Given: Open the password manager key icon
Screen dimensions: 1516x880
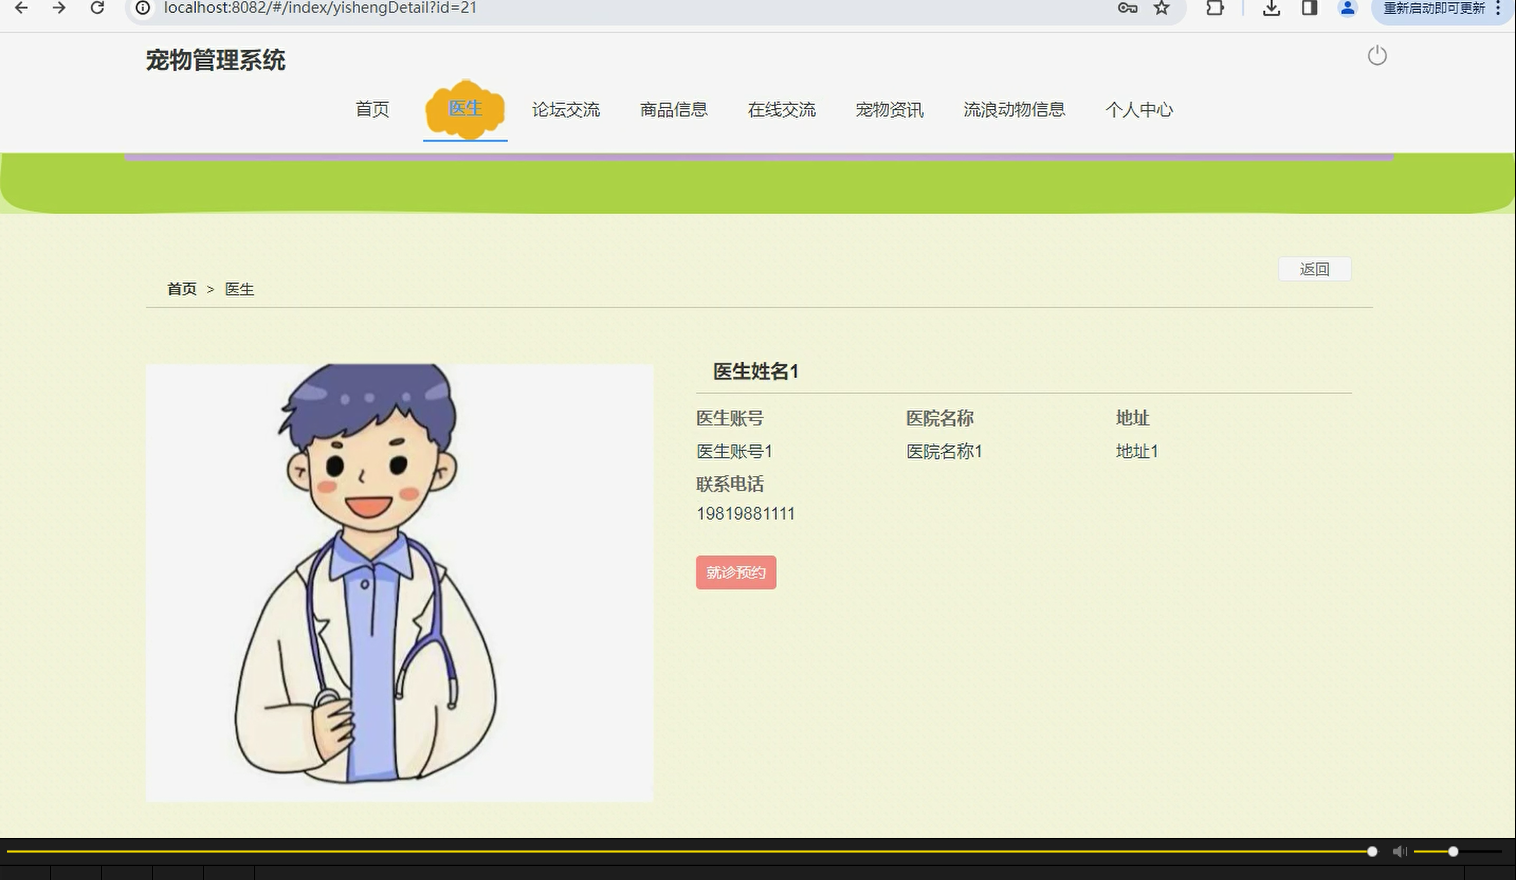Looking at the screenshot, I should [1126, 8].
